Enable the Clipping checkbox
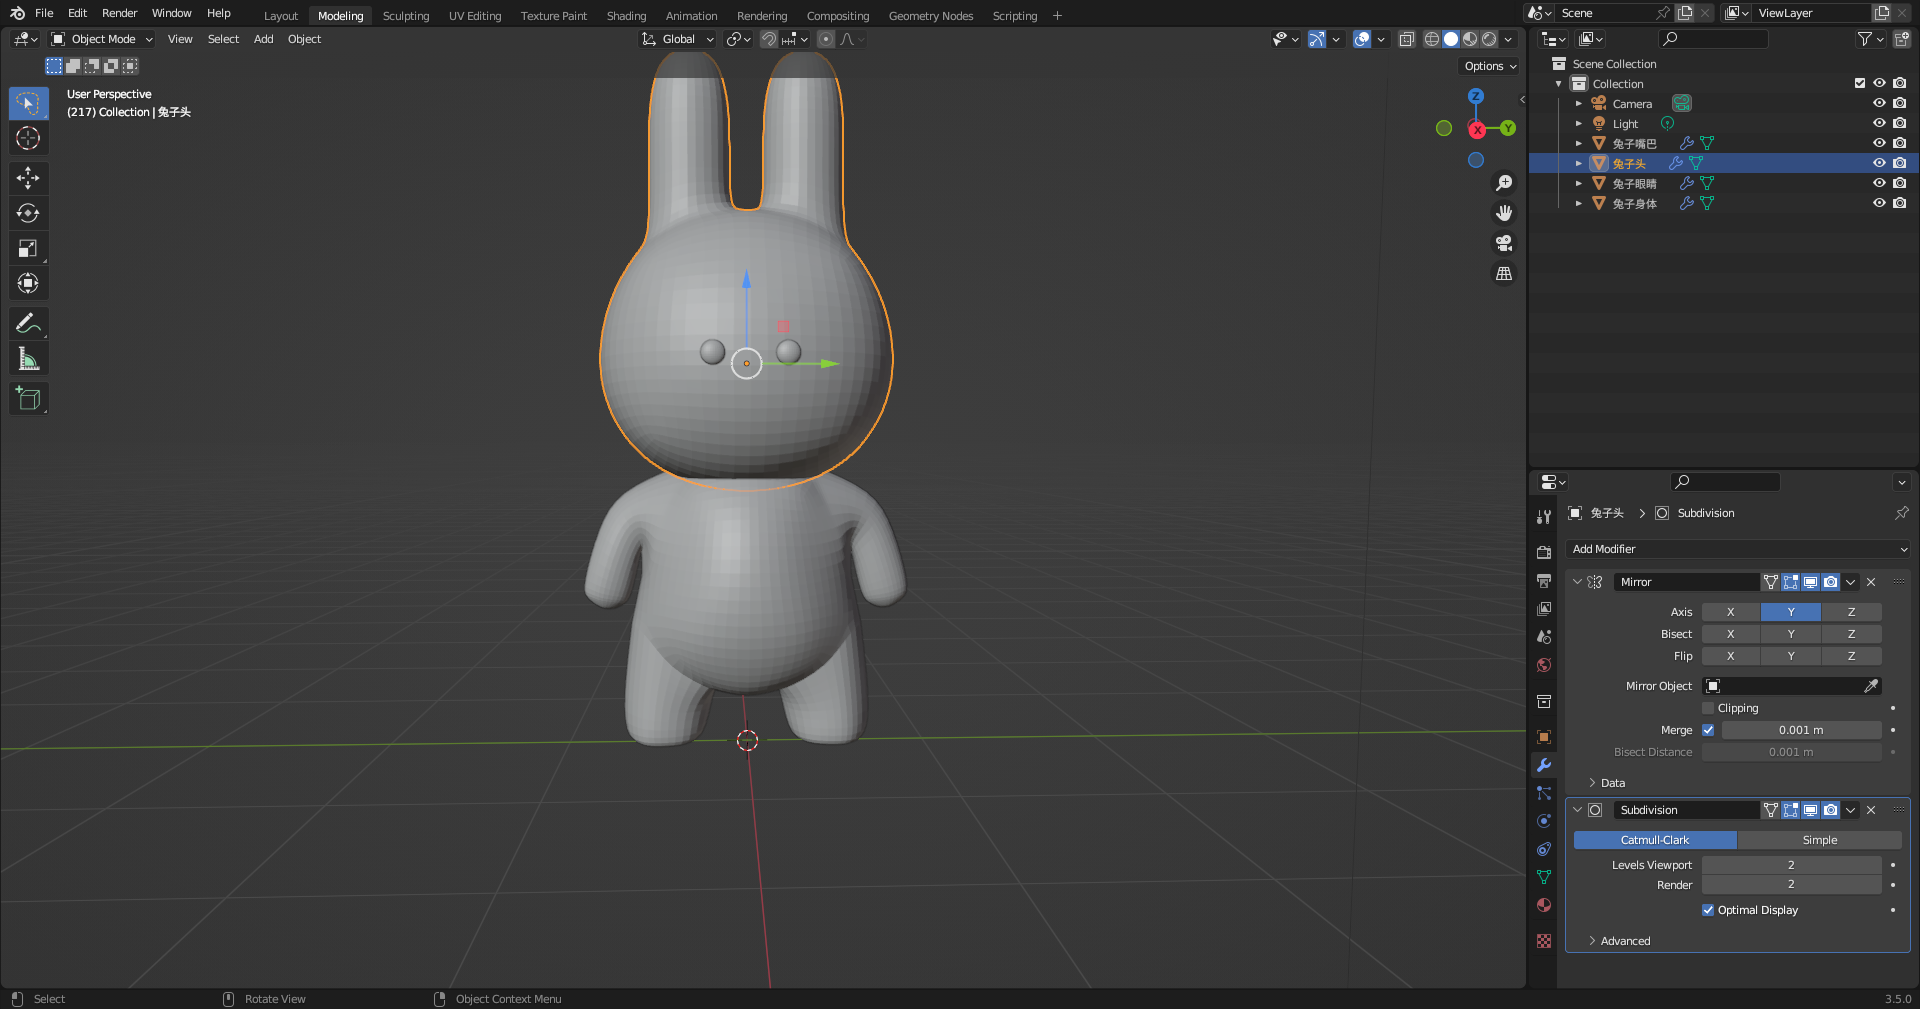1920x1009 pixels. tap(1708, 708)
